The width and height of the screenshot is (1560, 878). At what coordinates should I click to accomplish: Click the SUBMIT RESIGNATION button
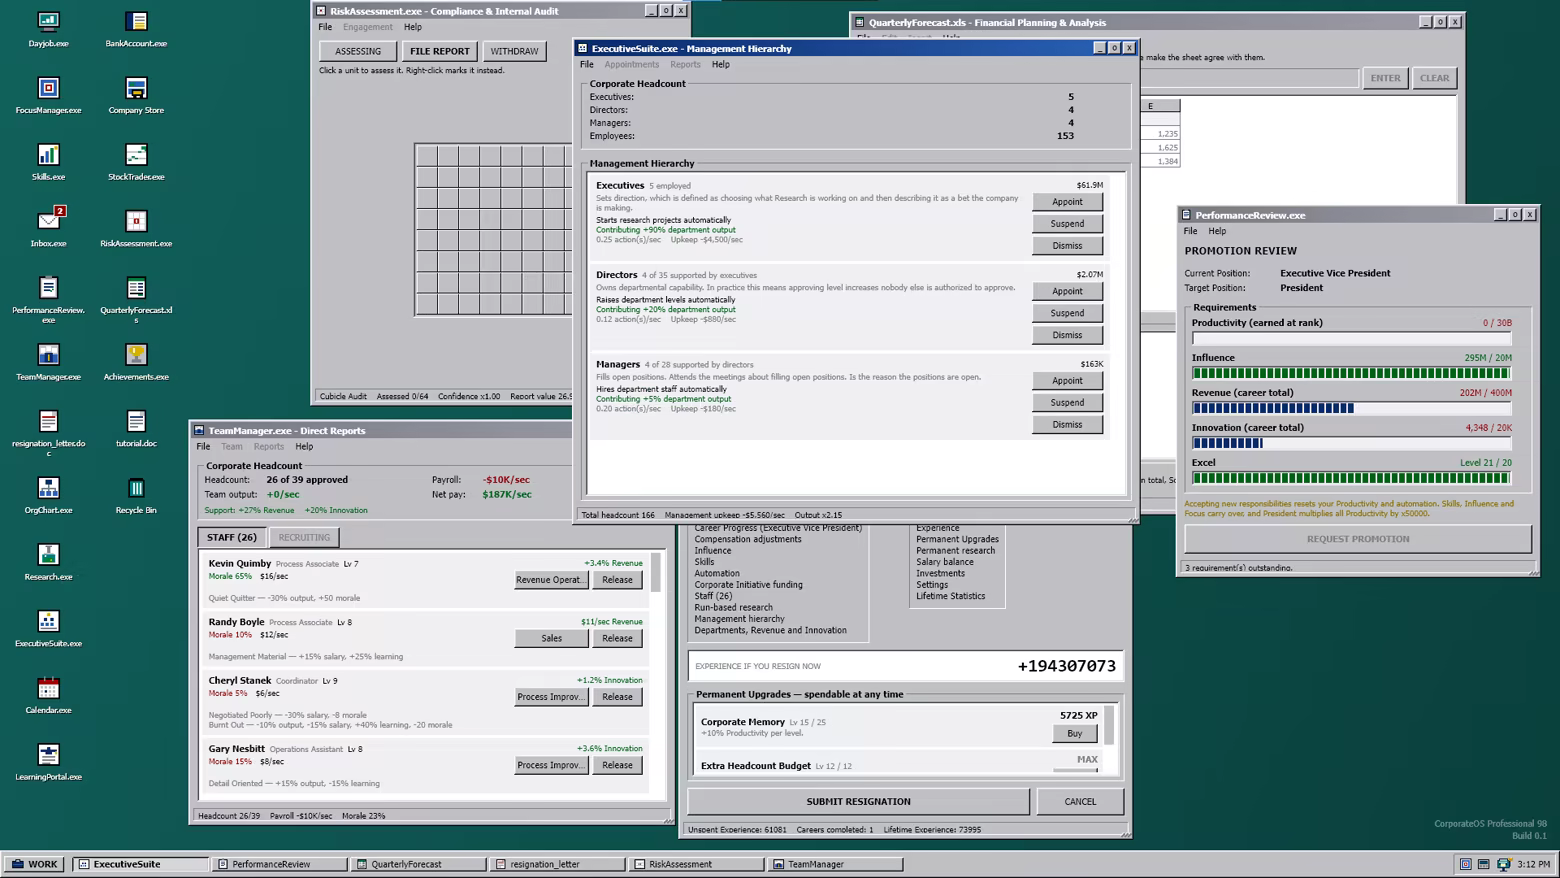858,801
